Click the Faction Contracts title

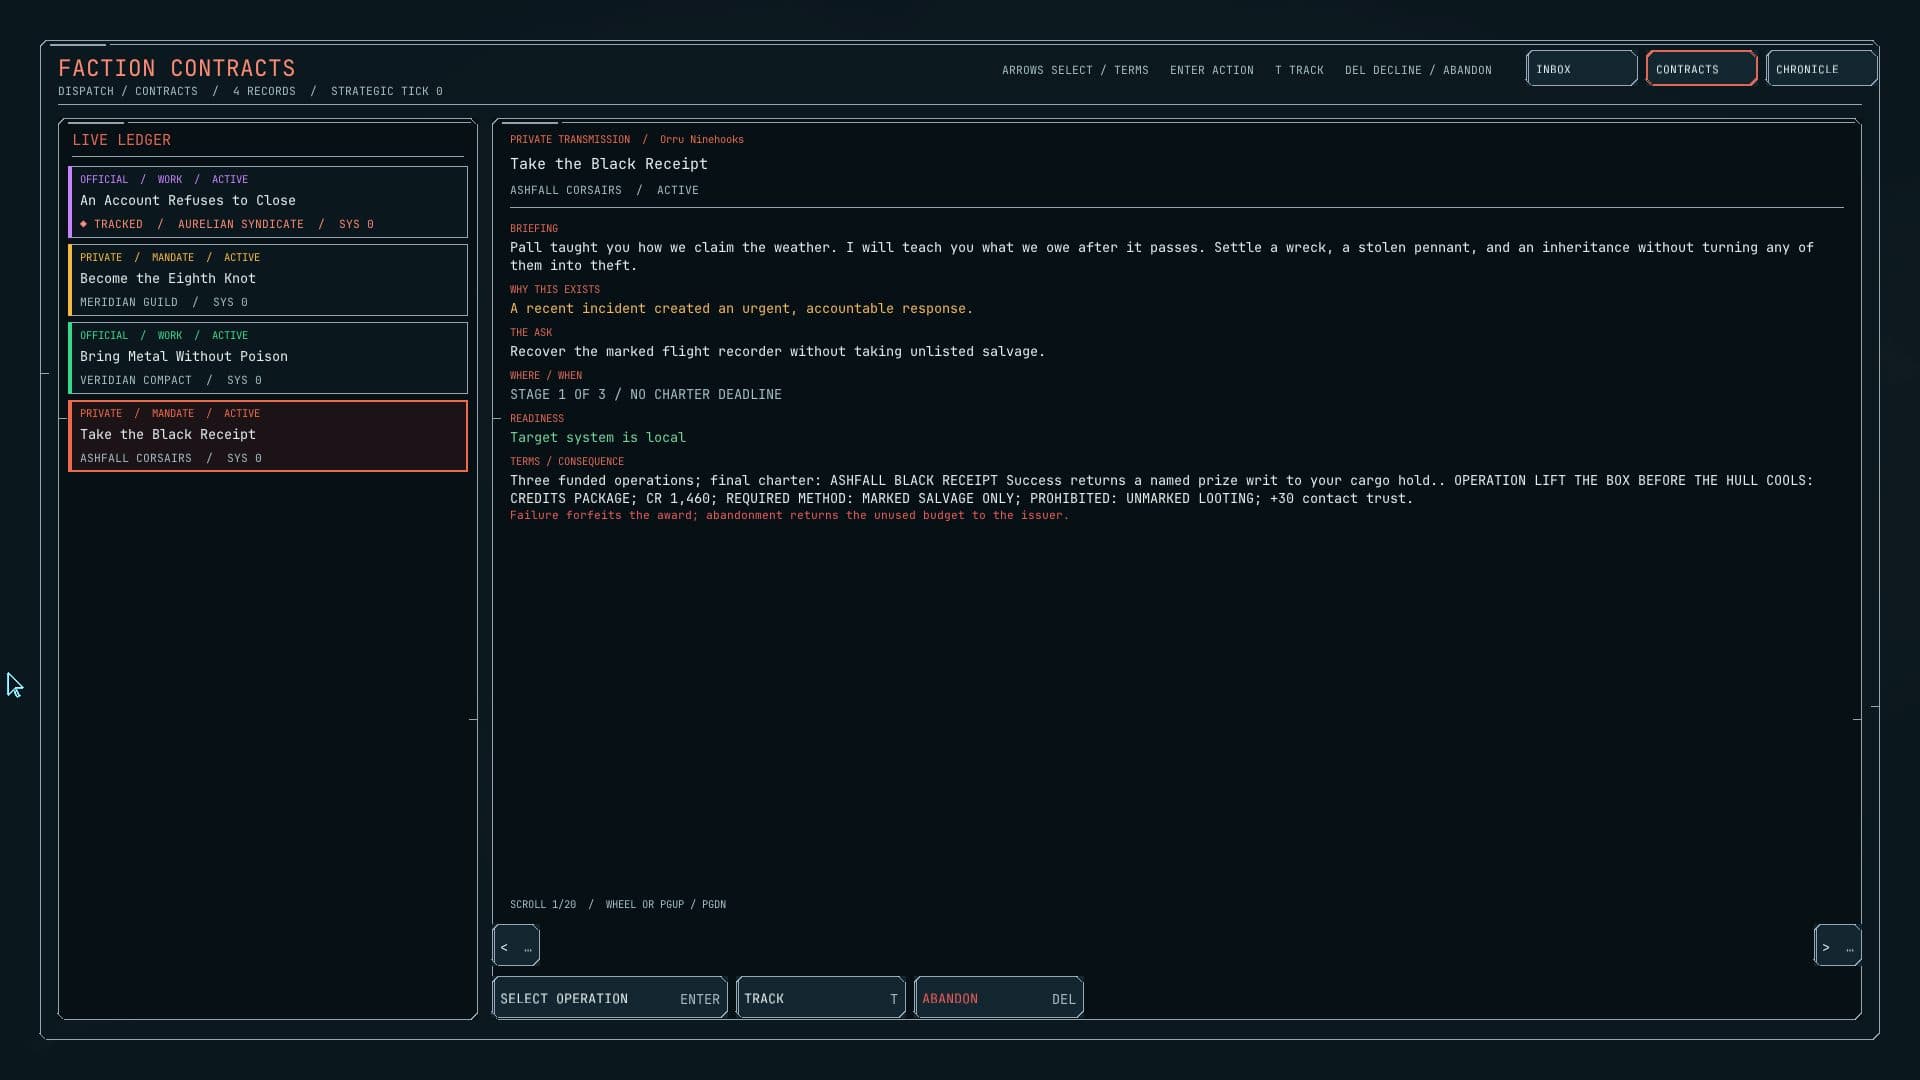pyautogui.click(x=177, y=68)
